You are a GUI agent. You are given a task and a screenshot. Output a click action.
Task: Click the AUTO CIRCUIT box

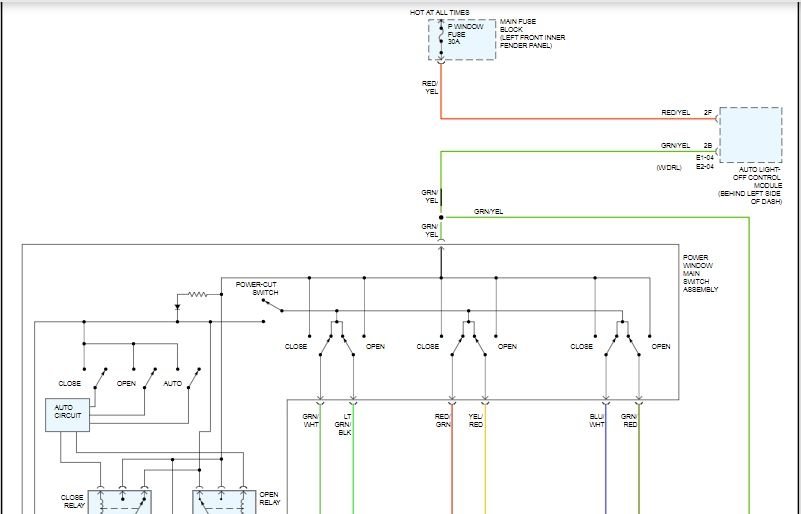66,415
